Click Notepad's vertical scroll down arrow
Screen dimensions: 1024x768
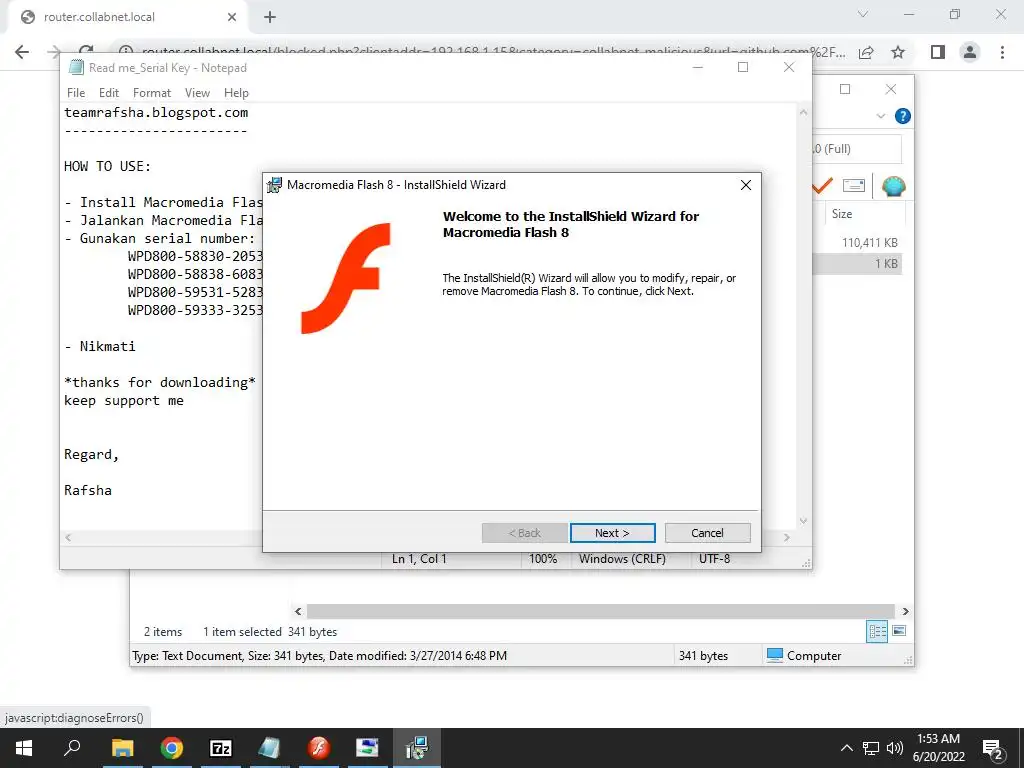[803, 521]
